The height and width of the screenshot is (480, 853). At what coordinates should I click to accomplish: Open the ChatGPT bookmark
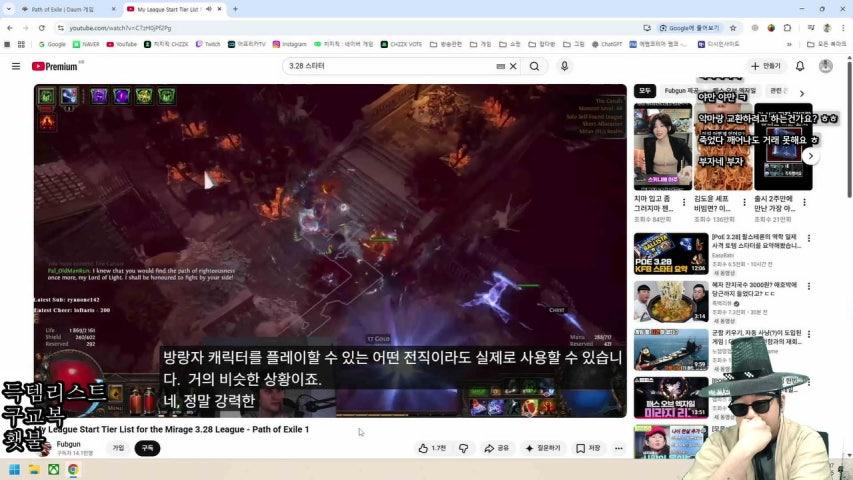(x=607, y=44)
